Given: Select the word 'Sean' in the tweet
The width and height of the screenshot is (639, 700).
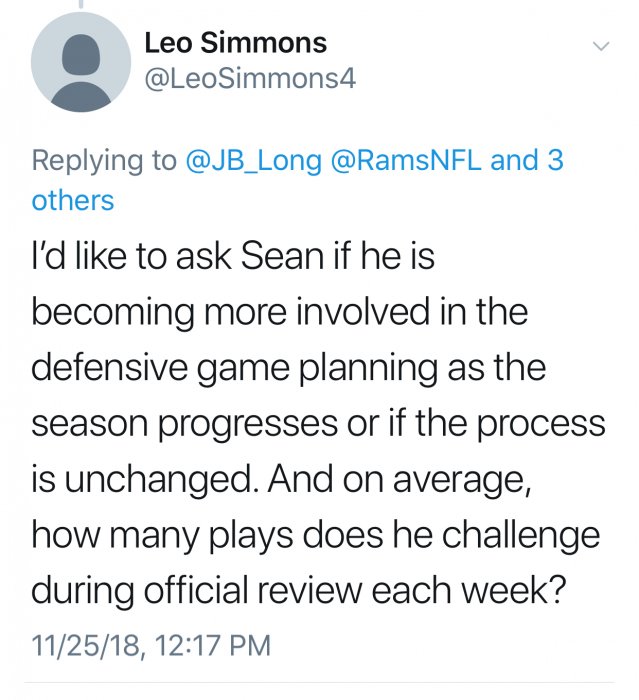Looking at the screenshot, I should coord(282,256).
